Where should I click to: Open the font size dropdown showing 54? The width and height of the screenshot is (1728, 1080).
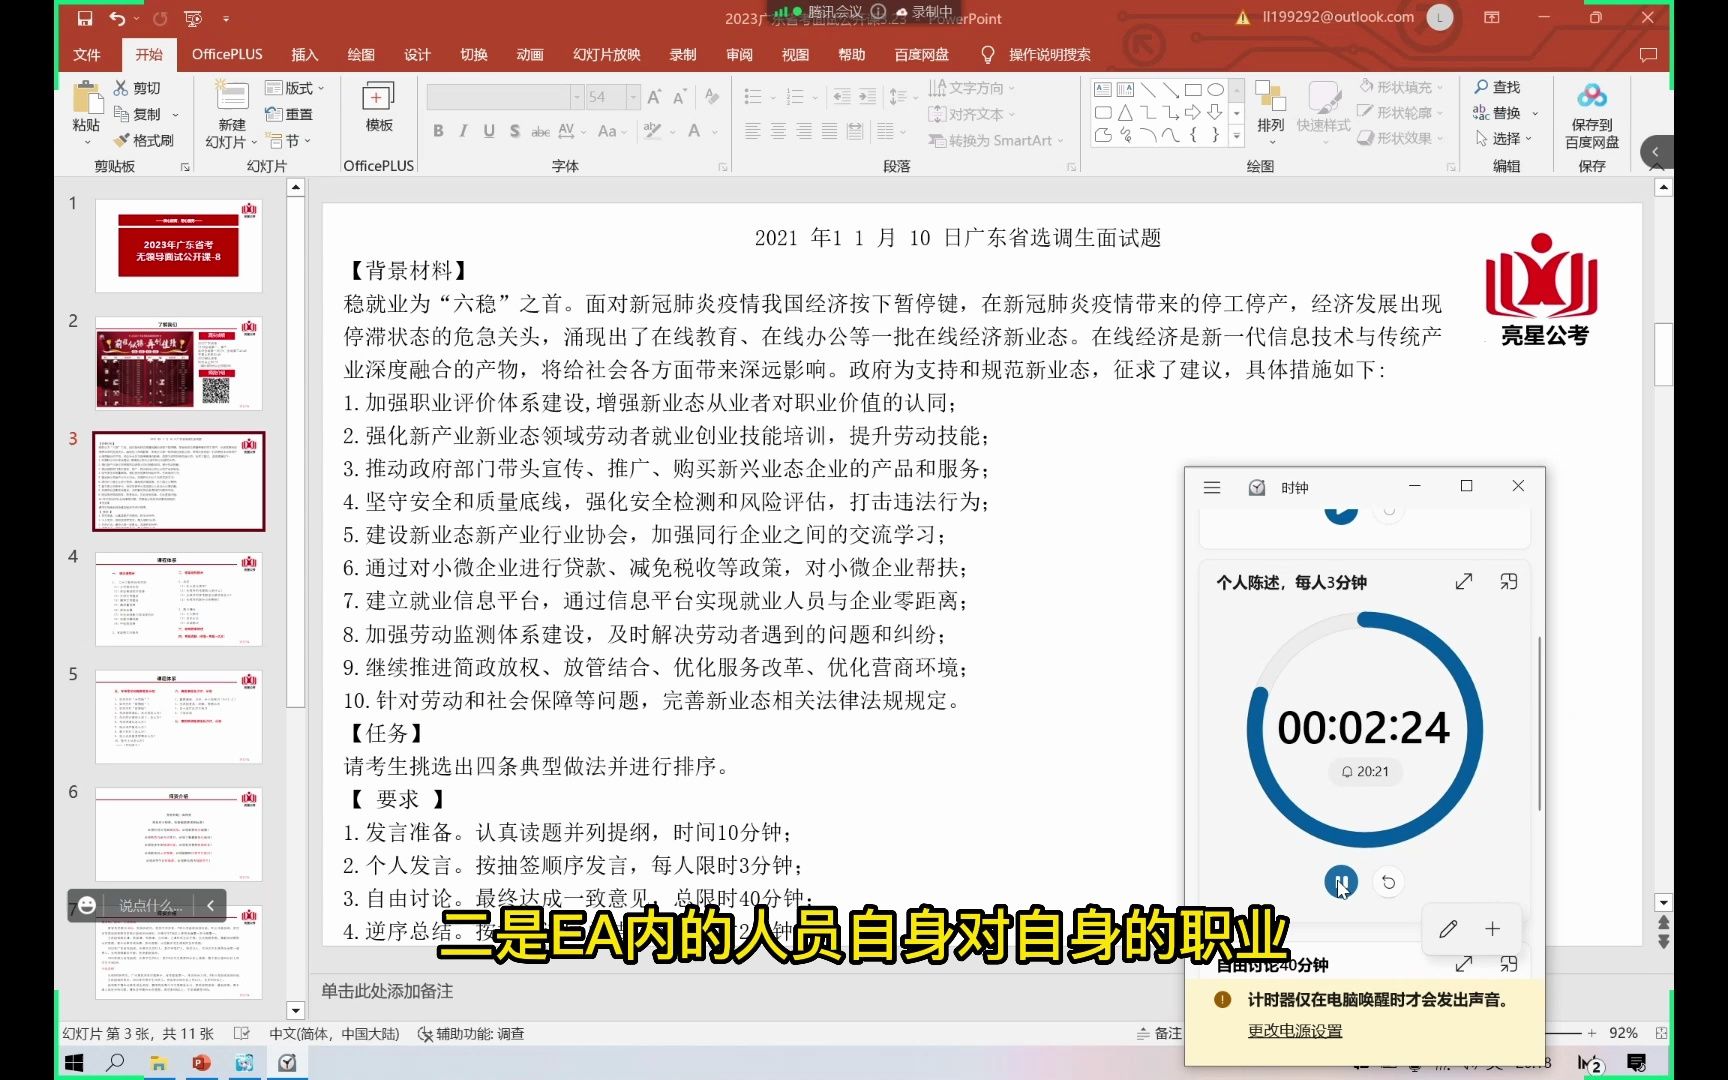pyautogui.click(x=633, y=97)
